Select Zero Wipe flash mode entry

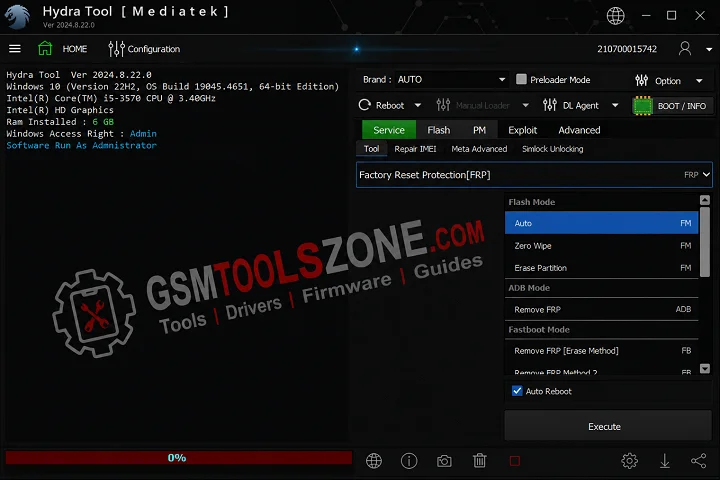click(x=602, y=246)
